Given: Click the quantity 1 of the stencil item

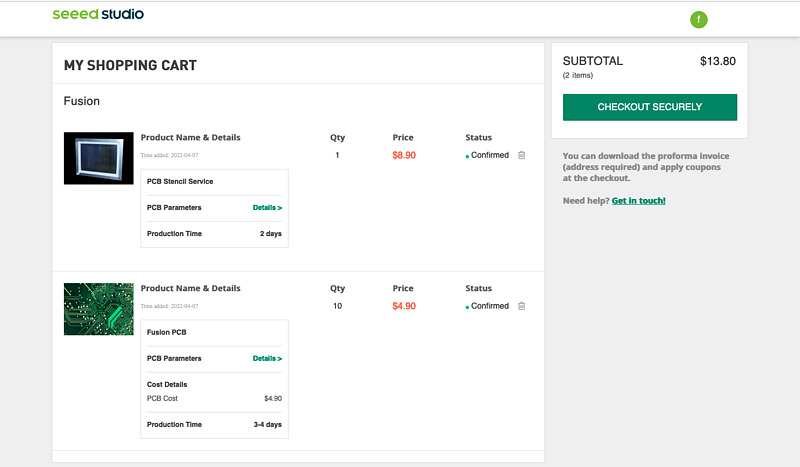Looking at the screenshot, I should pos(337,155).
